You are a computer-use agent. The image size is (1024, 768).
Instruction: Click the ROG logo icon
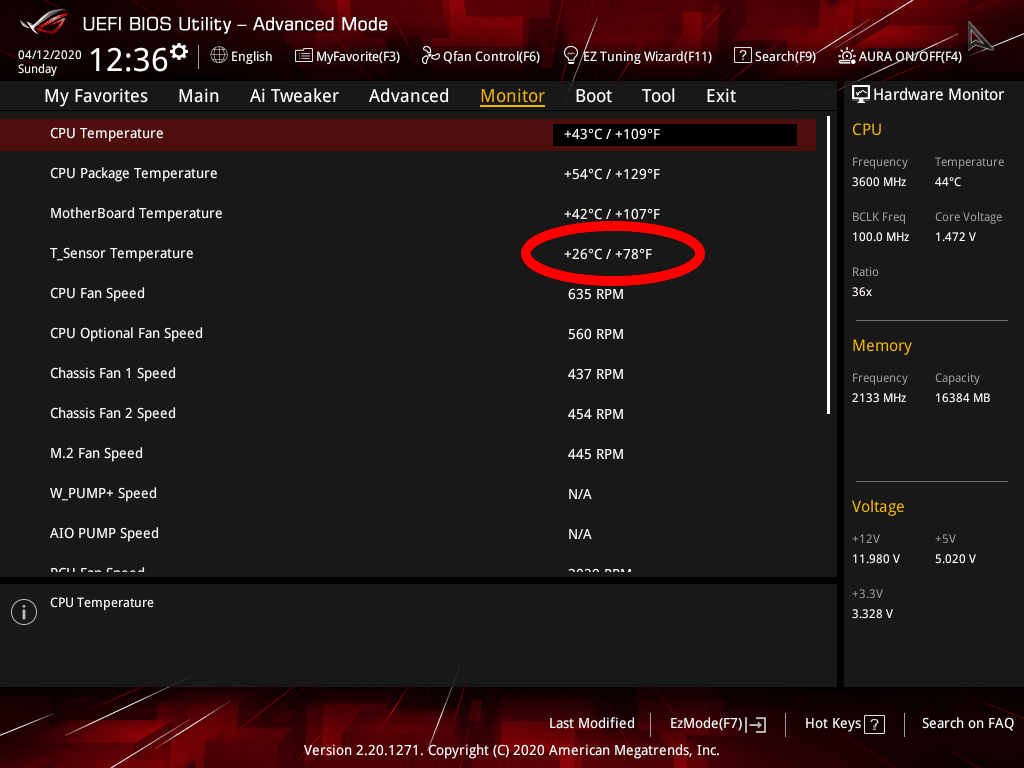point(44,23)
